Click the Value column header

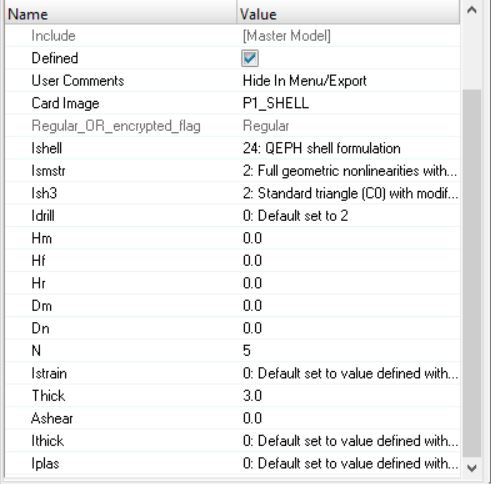click(349, 13)
